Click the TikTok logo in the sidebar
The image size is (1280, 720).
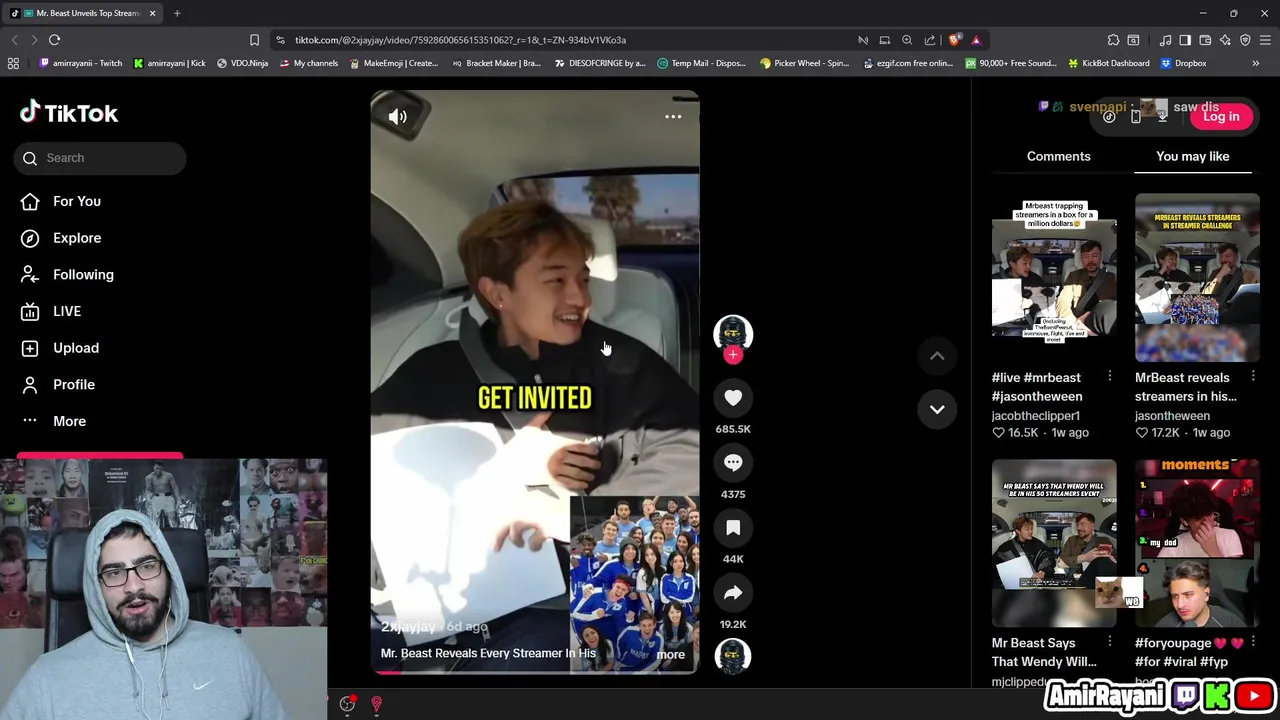(69, 113)
